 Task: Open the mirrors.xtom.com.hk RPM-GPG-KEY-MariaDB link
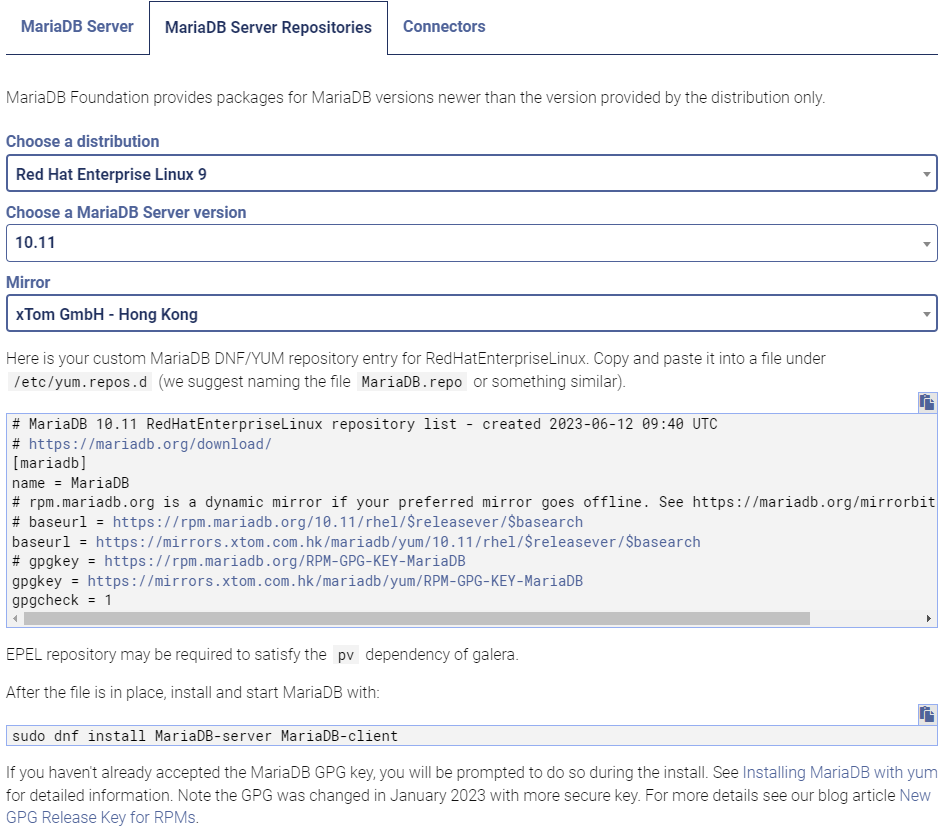click(335, 581)
